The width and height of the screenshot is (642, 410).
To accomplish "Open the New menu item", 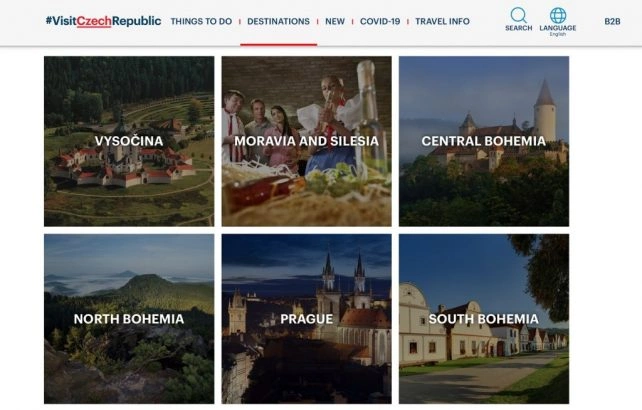I will (x=335, y=21).
